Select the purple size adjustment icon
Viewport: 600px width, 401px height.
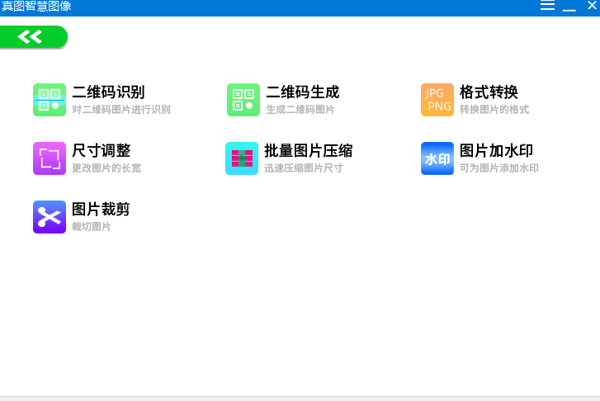(x=49, y=158)
